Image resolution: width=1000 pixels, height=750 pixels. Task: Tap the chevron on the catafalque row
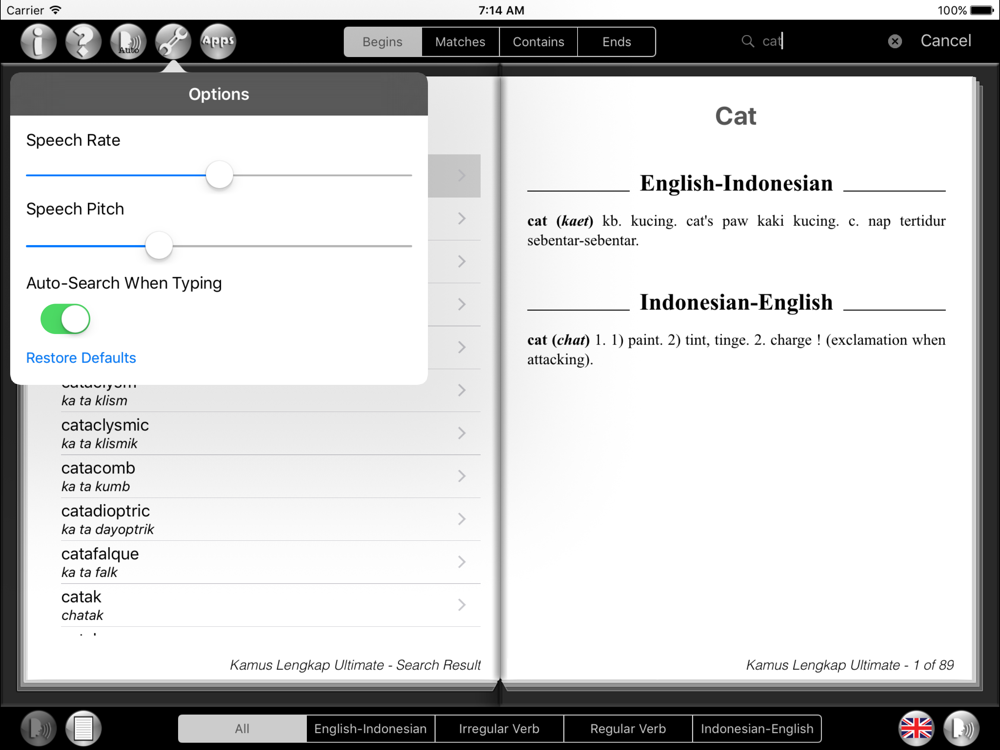click(x=462, y=562)
